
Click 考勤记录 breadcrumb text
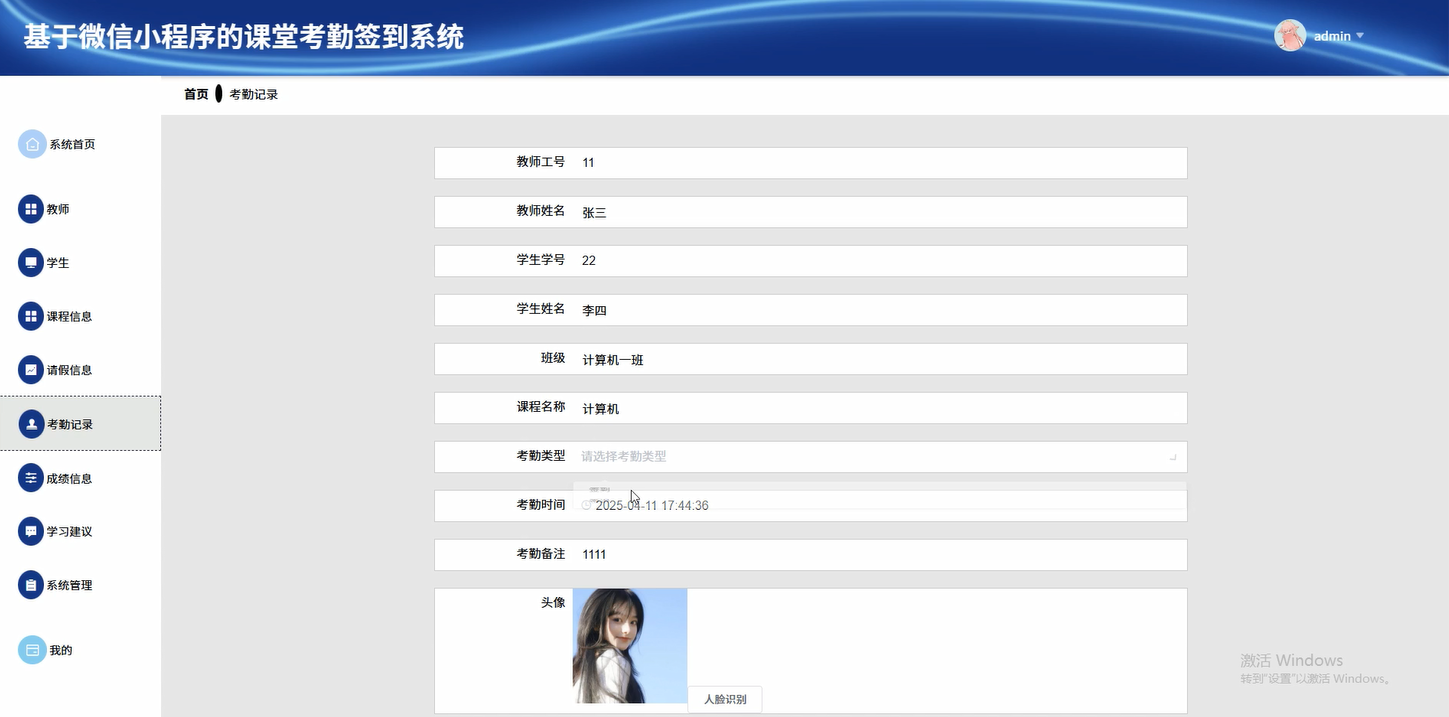(254, 94)
